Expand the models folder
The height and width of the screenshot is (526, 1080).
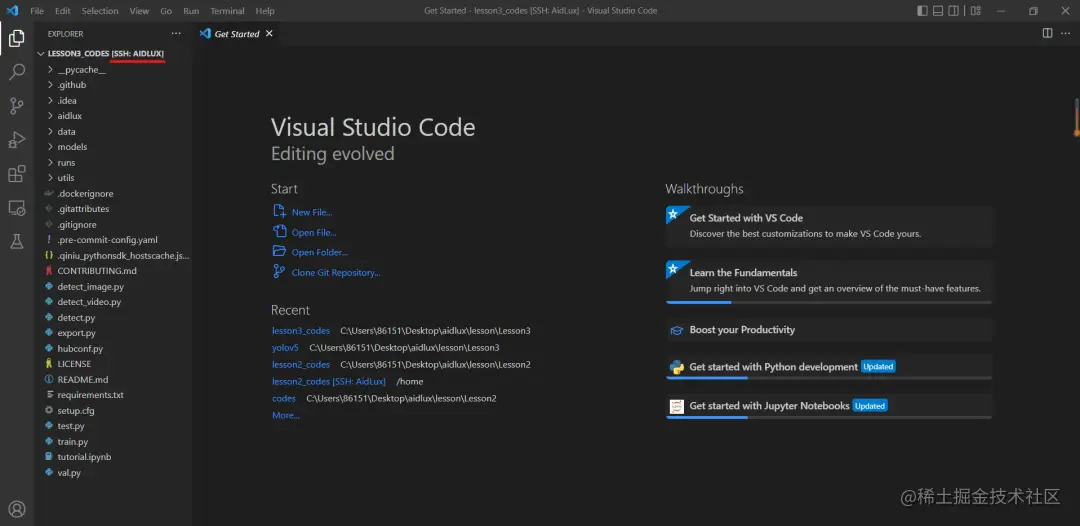click(114, 147)
